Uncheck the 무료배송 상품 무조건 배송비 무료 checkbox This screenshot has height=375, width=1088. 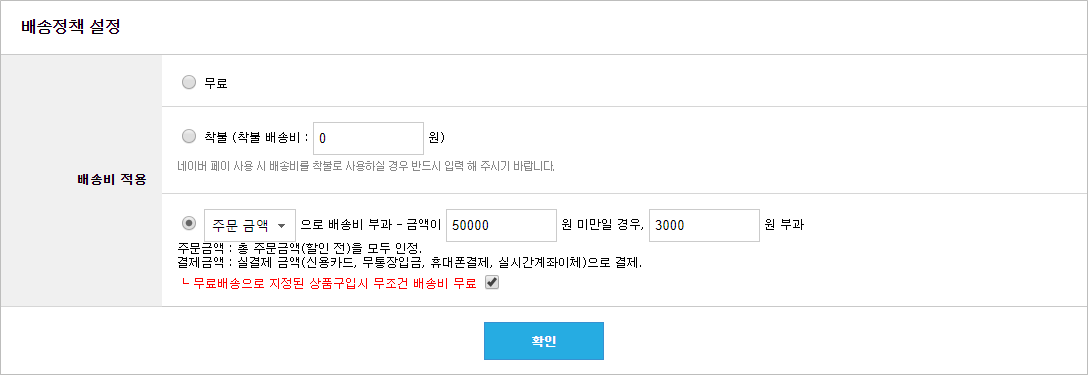[x=491, y=283]
